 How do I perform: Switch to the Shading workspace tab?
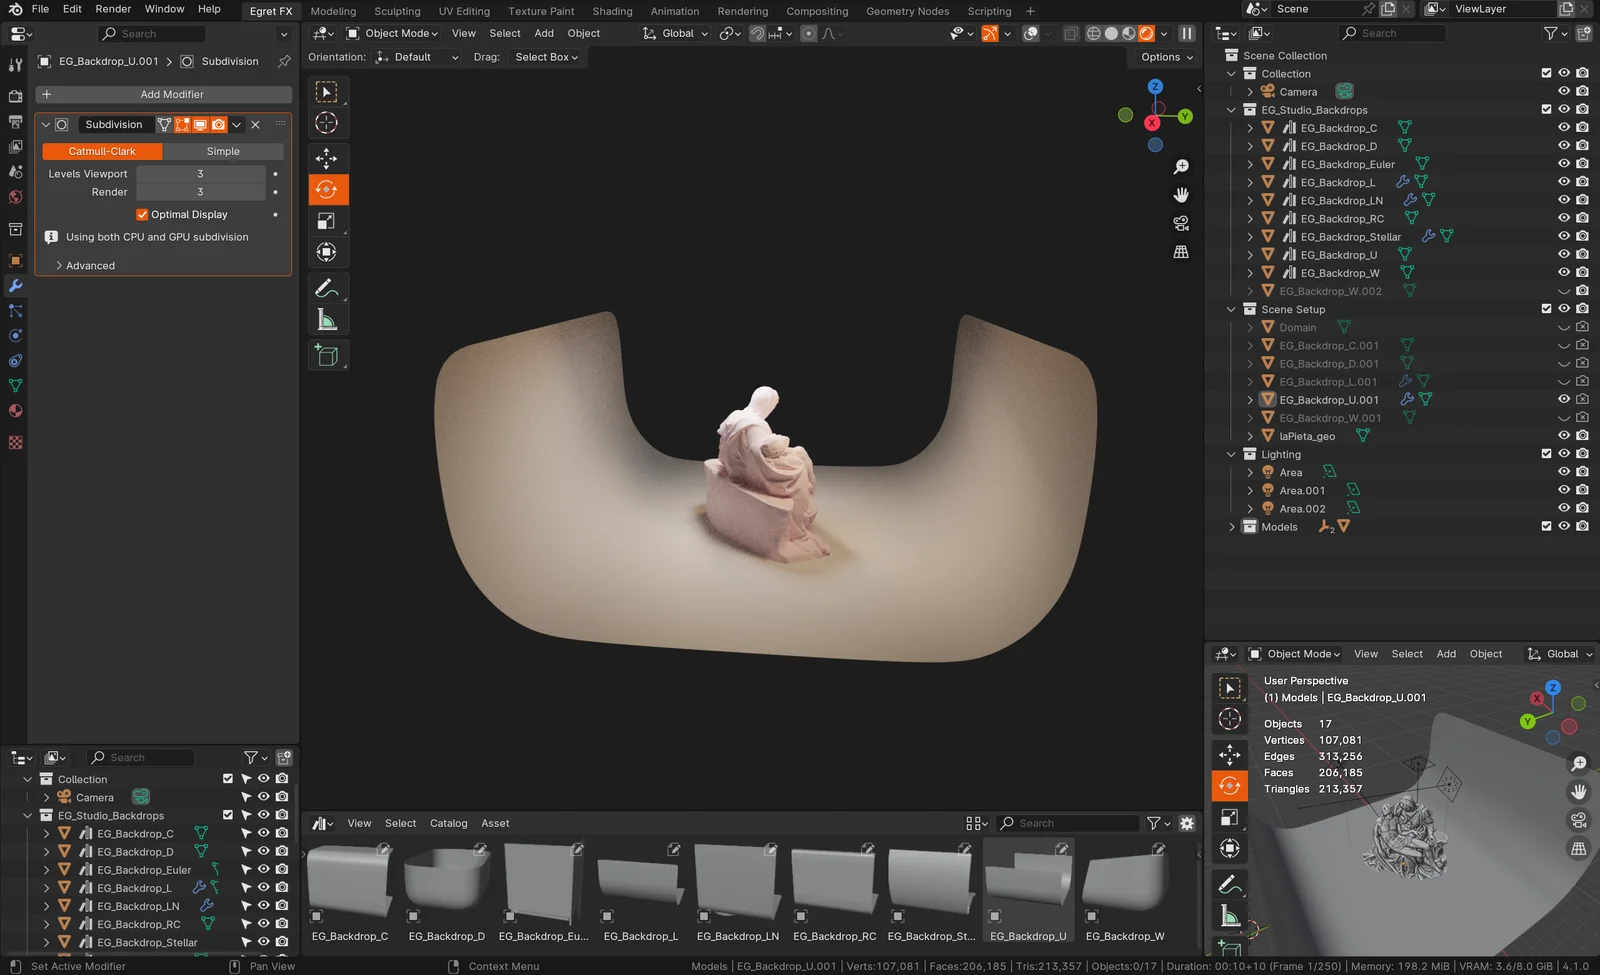pos(612,11)
